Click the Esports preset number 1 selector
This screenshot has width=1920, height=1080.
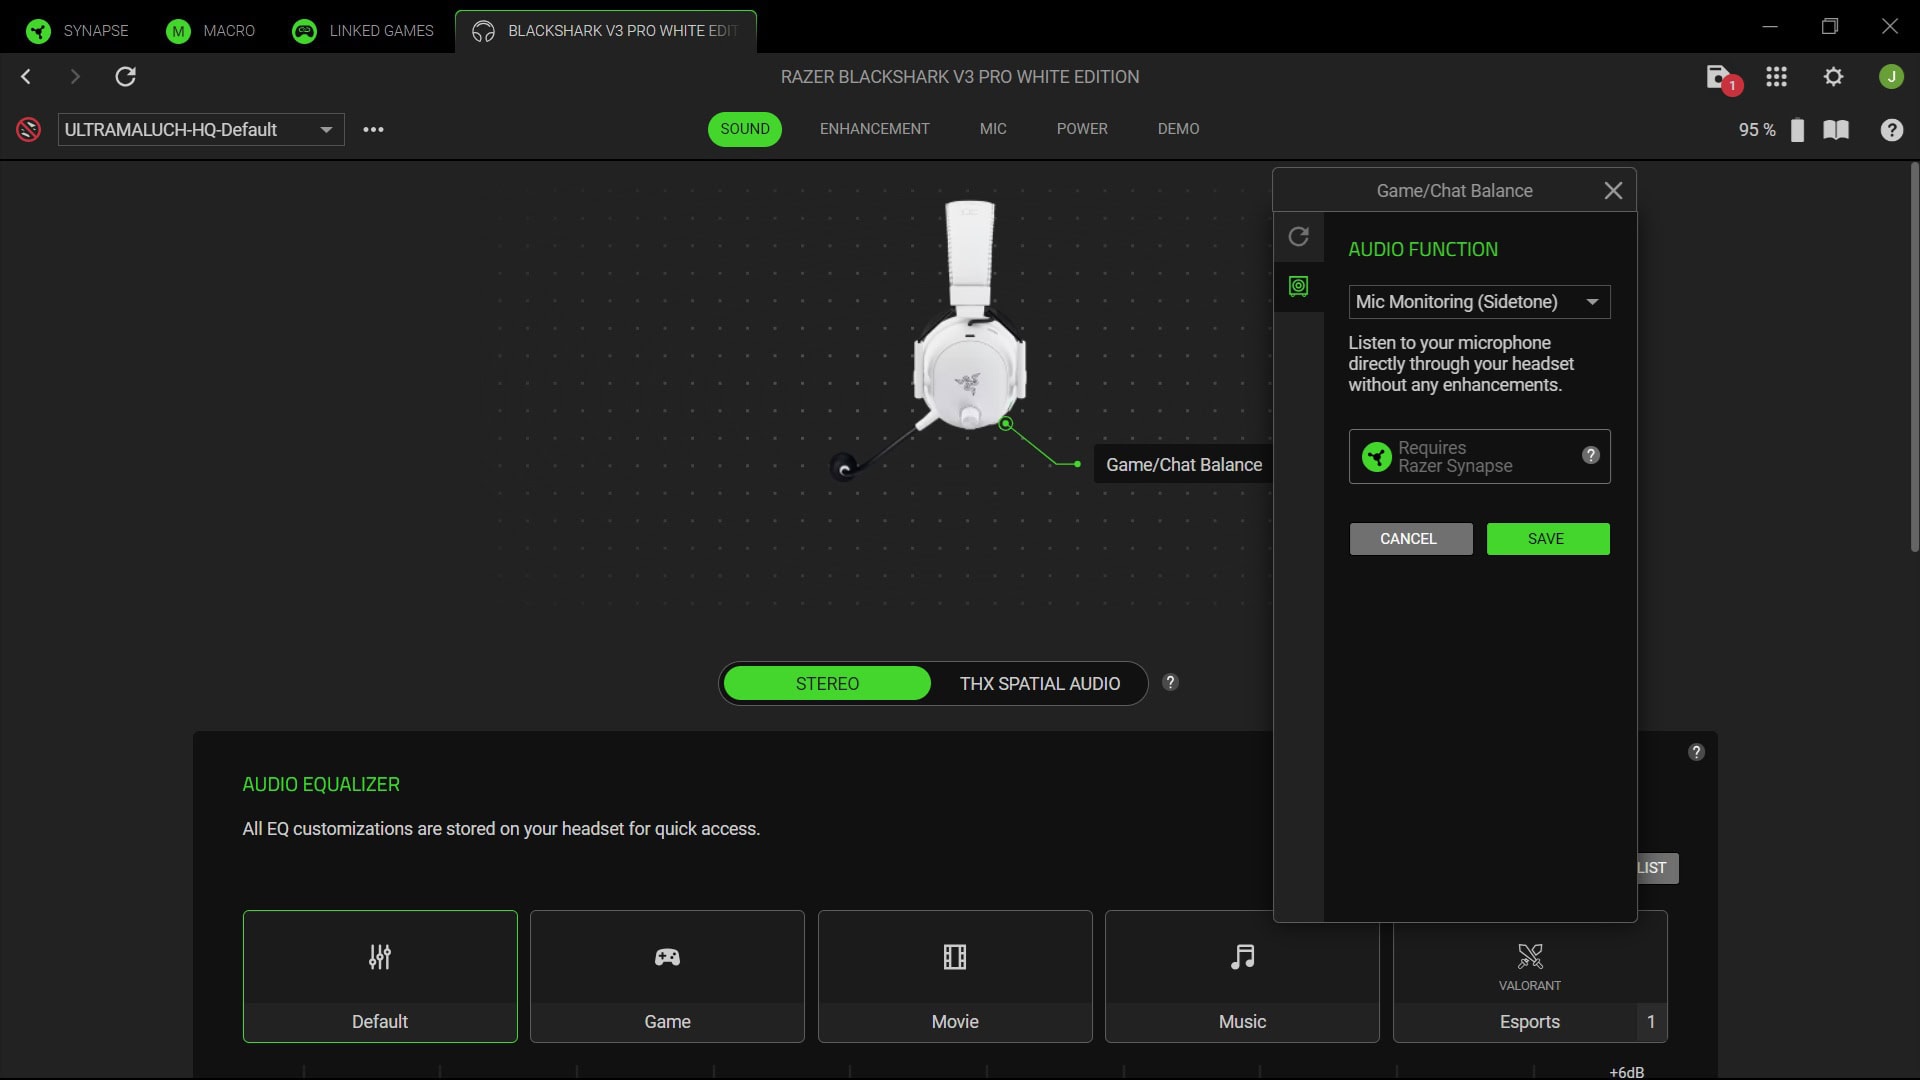[1651, 1022]
